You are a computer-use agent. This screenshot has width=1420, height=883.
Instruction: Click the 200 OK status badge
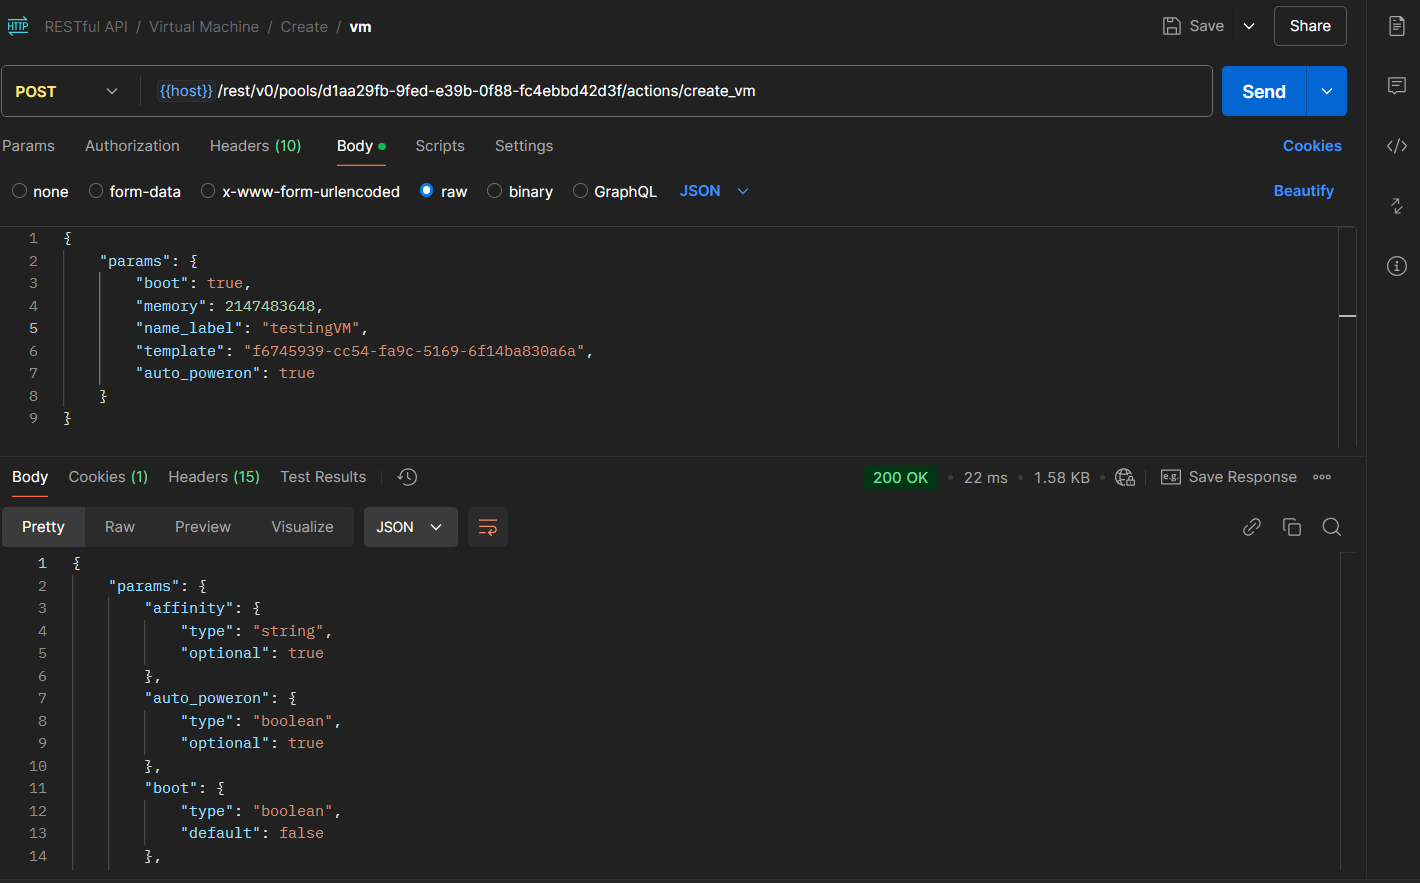tap(900, 477)
